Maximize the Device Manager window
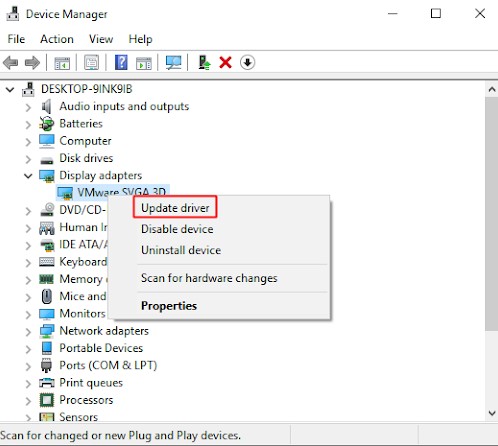Screen dimensions: 498x446 436,14
